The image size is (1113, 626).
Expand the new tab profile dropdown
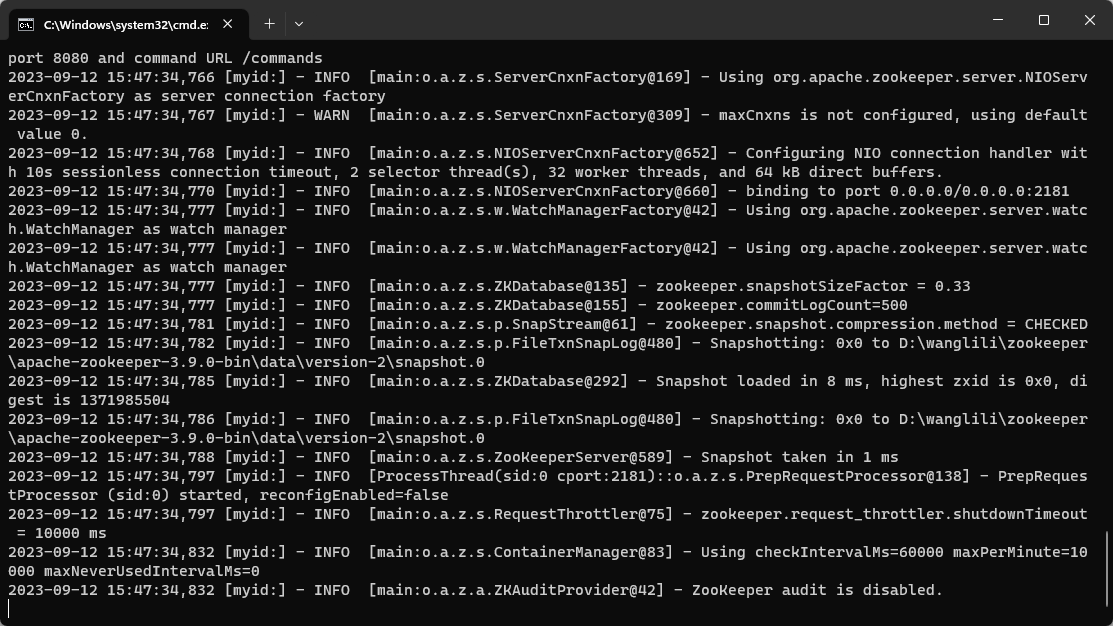click(x=298, y=23)
